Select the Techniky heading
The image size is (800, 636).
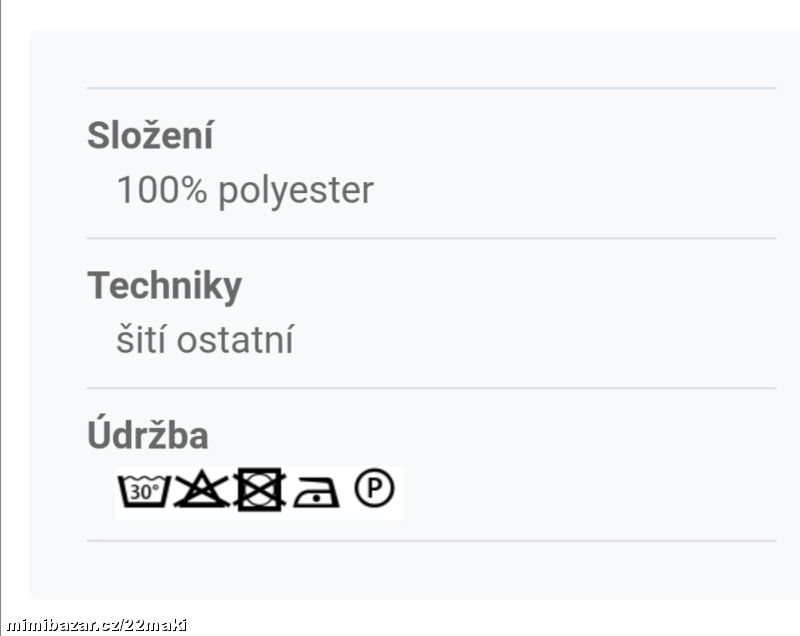pos(164,286)
